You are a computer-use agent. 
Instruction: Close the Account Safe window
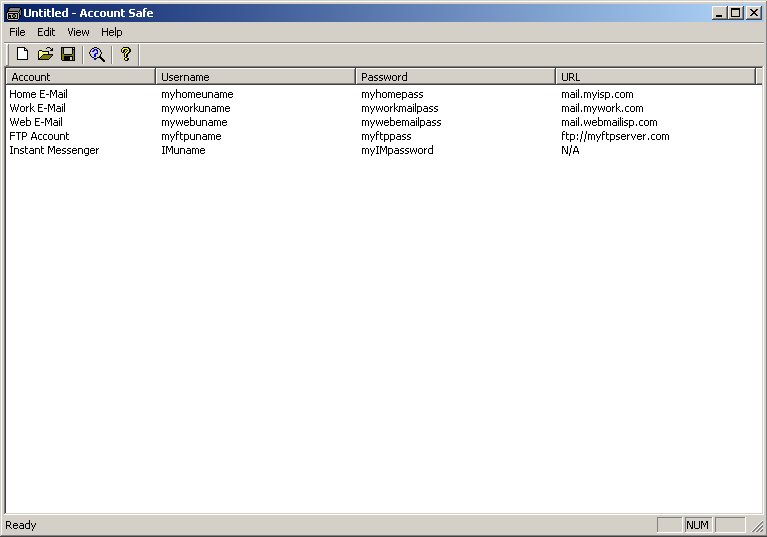click(754, 13)
